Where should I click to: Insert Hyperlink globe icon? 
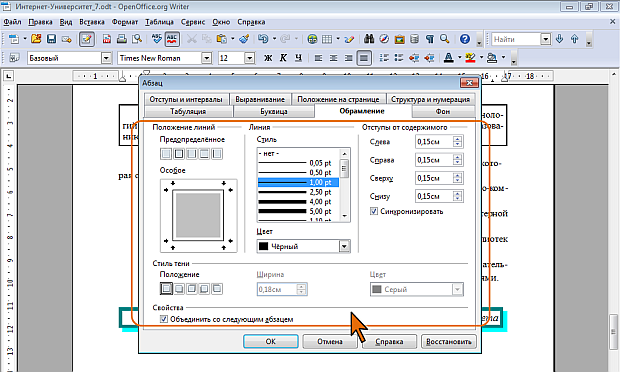point(312,39)
